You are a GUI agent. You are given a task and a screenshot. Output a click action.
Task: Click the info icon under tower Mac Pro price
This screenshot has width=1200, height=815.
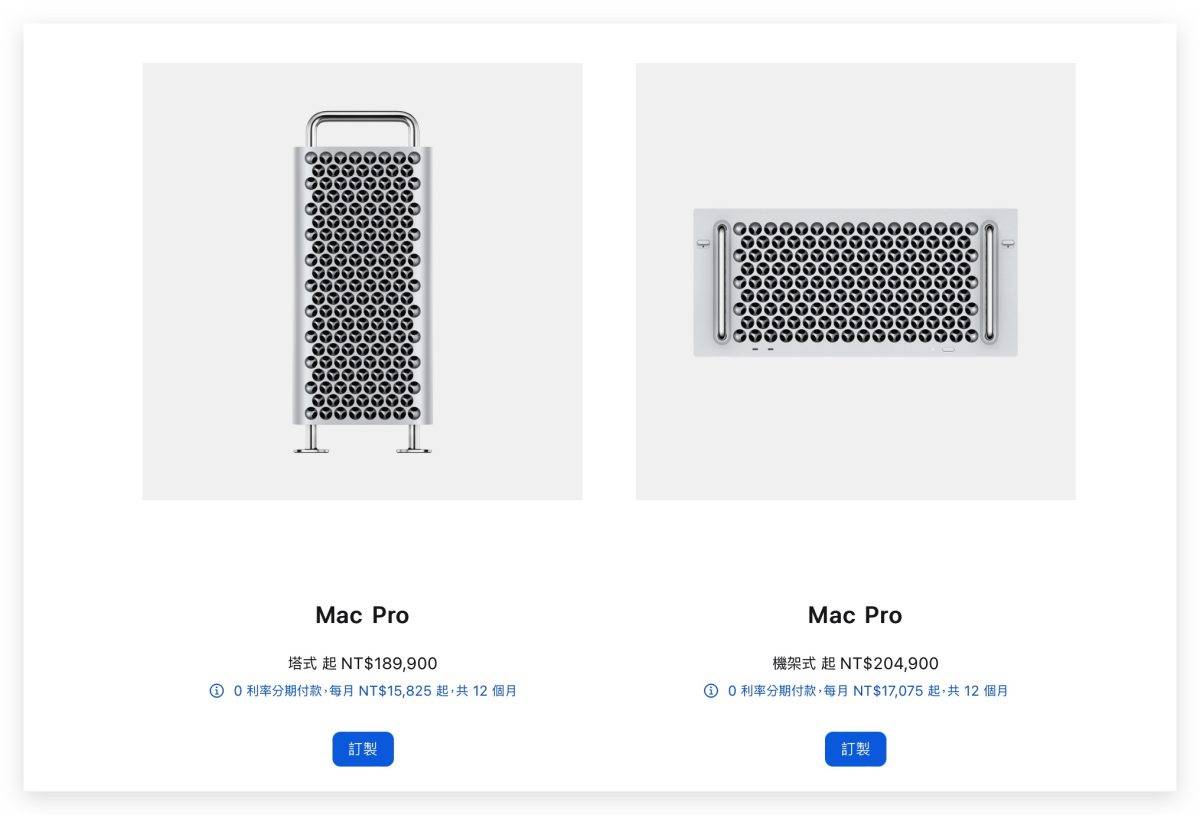217,691
